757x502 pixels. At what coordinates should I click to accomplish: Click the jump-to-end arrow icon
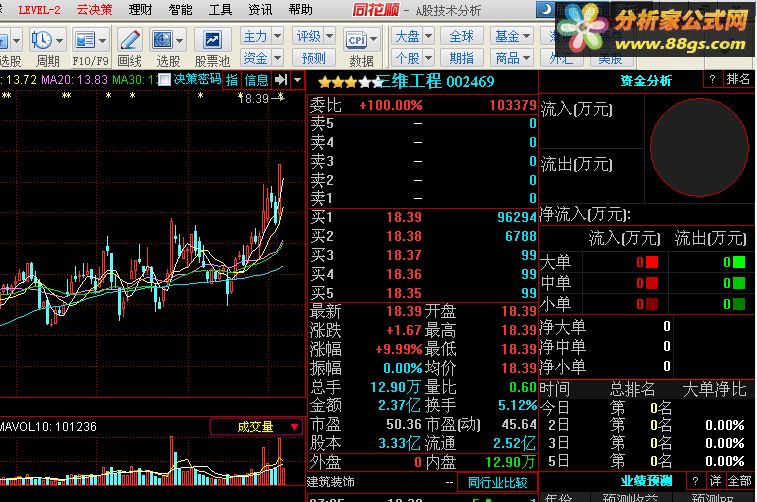280,80
